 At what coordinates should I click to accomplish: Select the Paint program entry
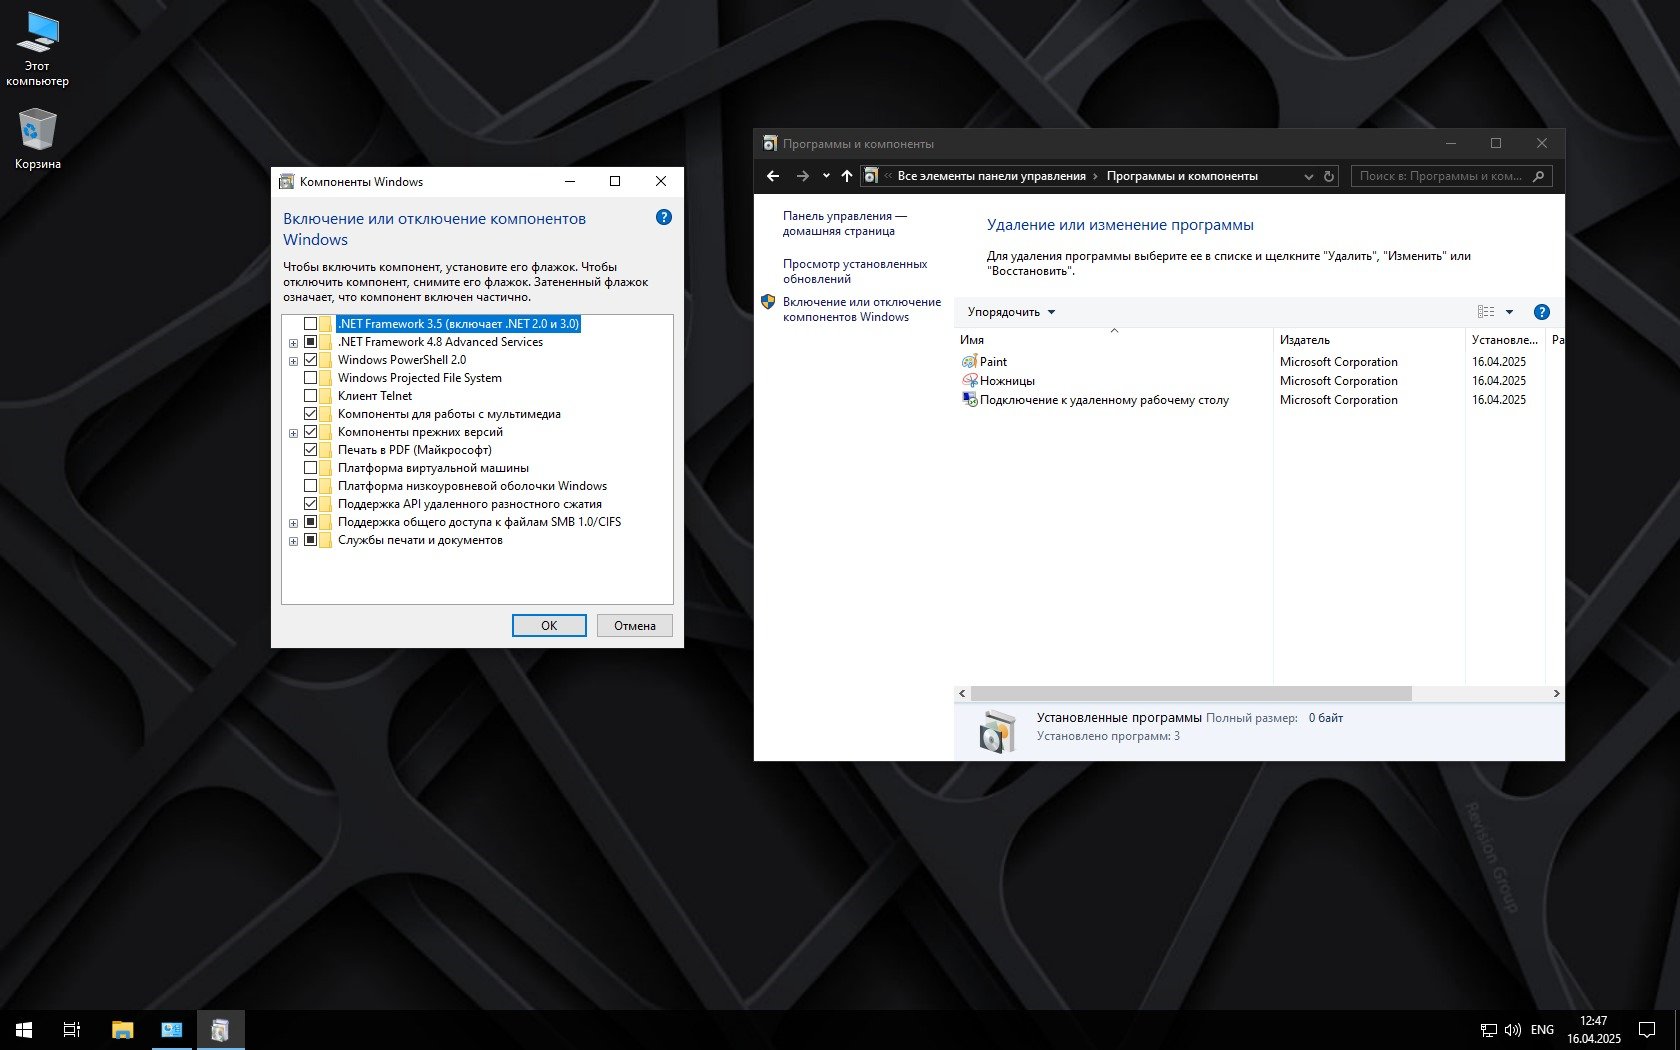click(993, 362)
